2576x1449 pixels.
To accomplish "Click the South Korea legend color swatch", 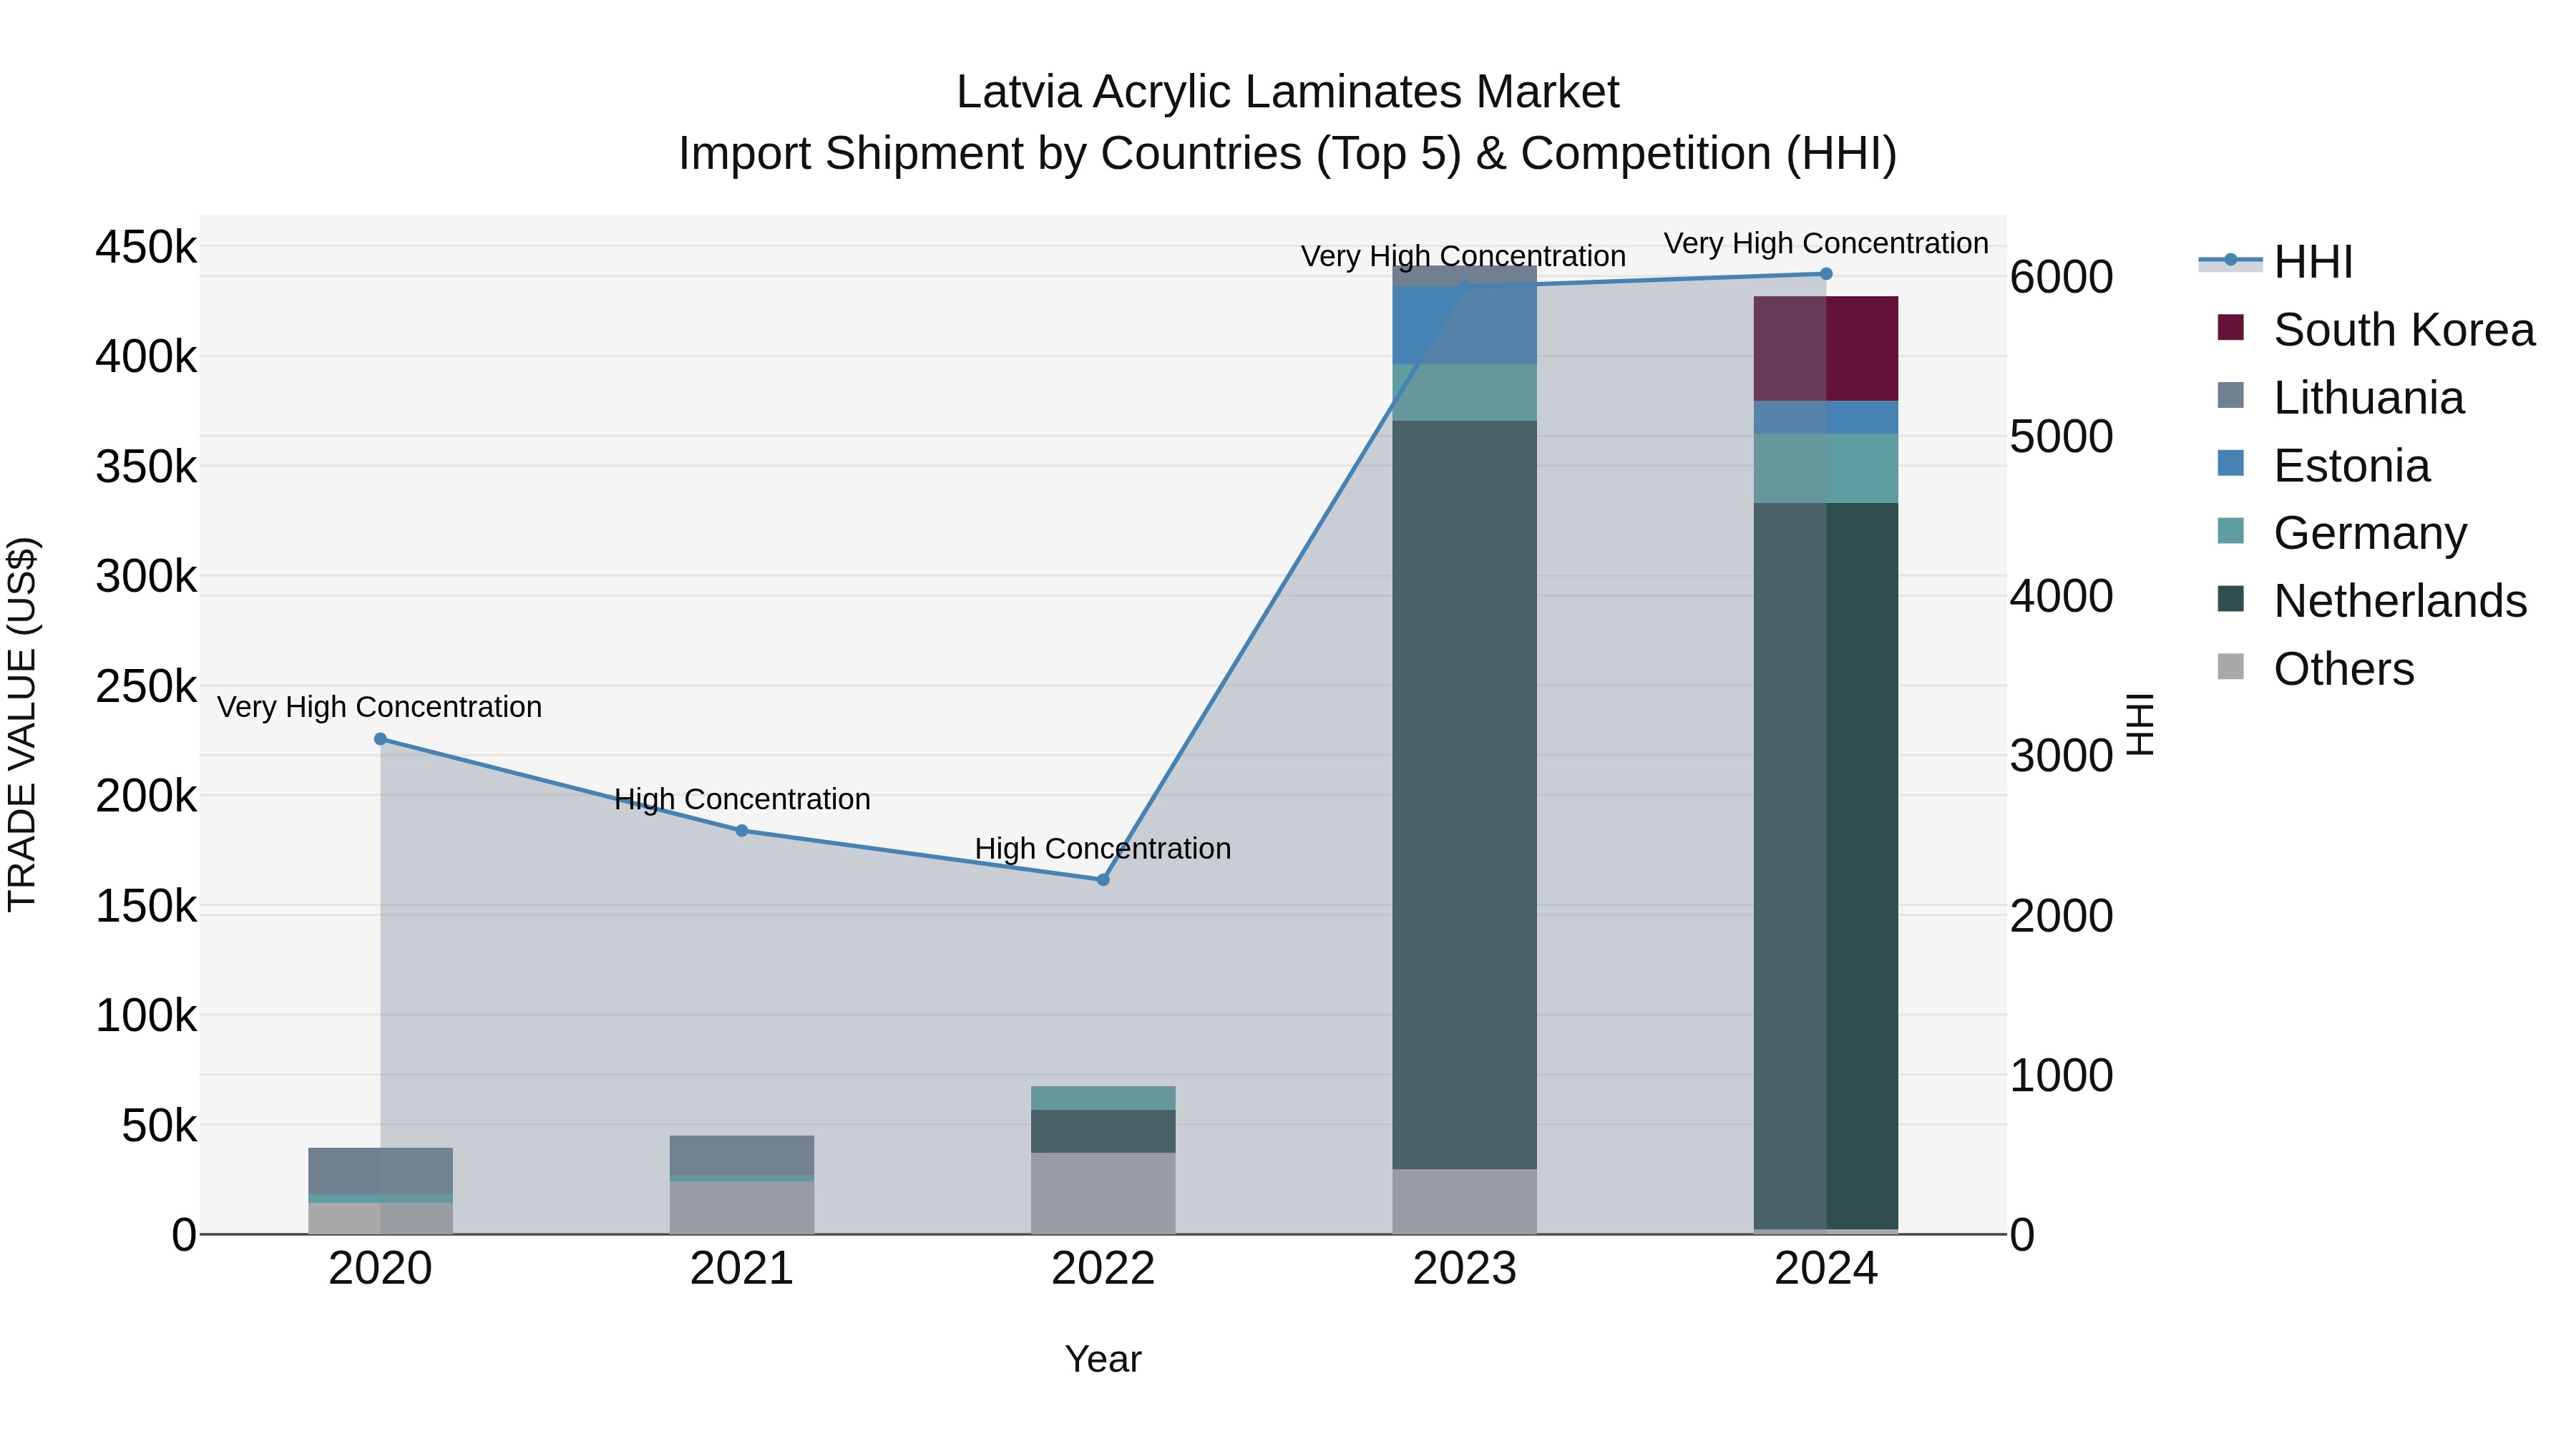I will [x=2230, y=327].
